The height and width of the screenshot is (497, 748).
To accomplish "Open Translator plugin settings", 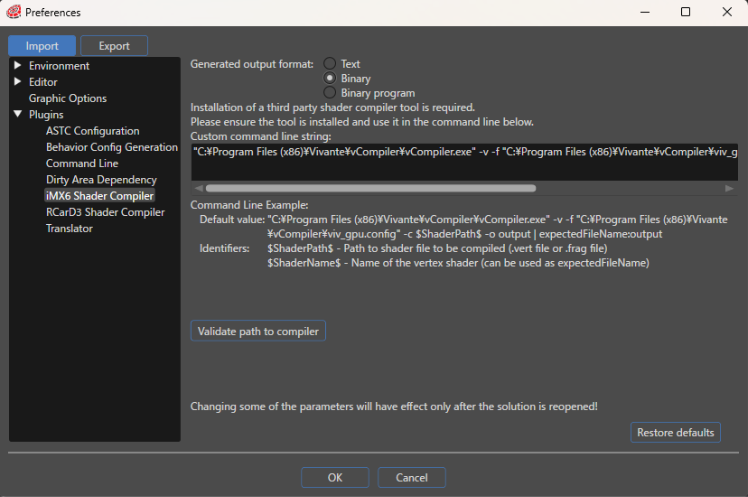I will point(69,228).
